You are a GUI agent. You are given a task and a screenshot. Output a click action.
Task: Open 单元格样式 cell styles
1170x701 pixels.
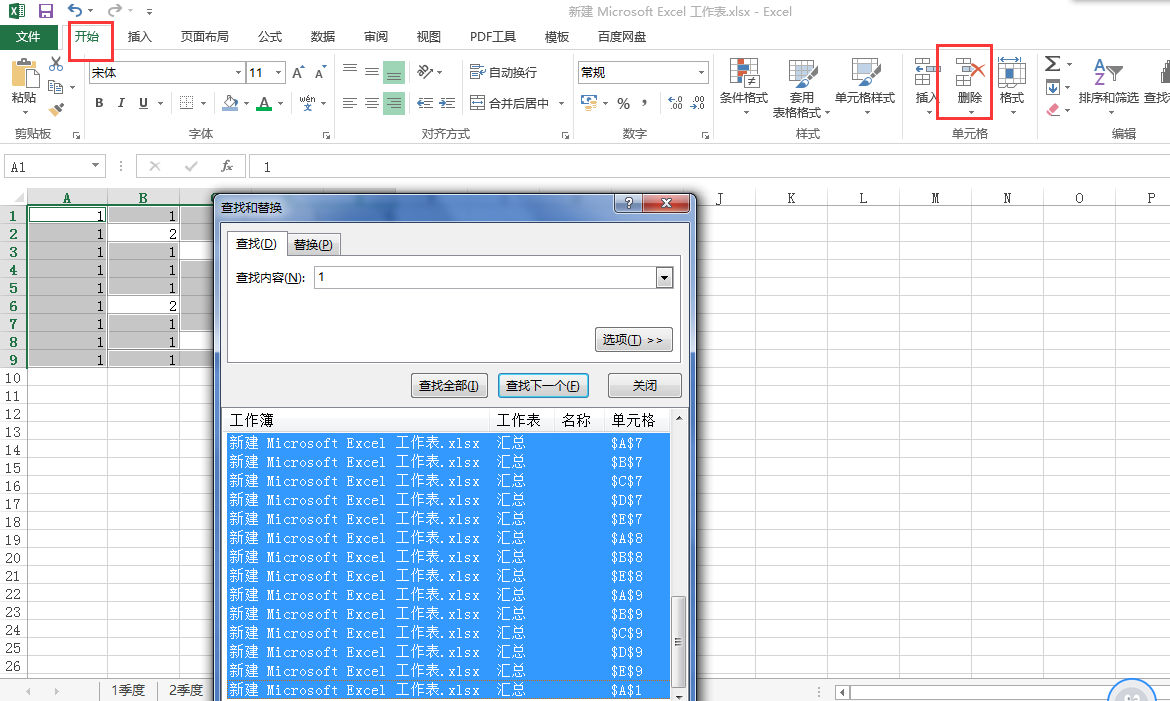865,86
